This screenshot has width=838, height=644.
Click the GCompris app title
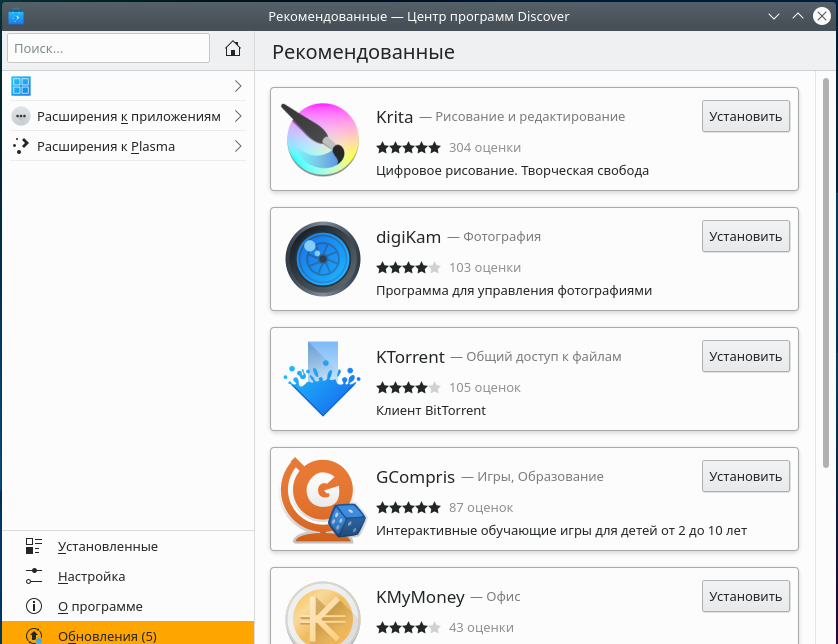(x=415, y=477)
